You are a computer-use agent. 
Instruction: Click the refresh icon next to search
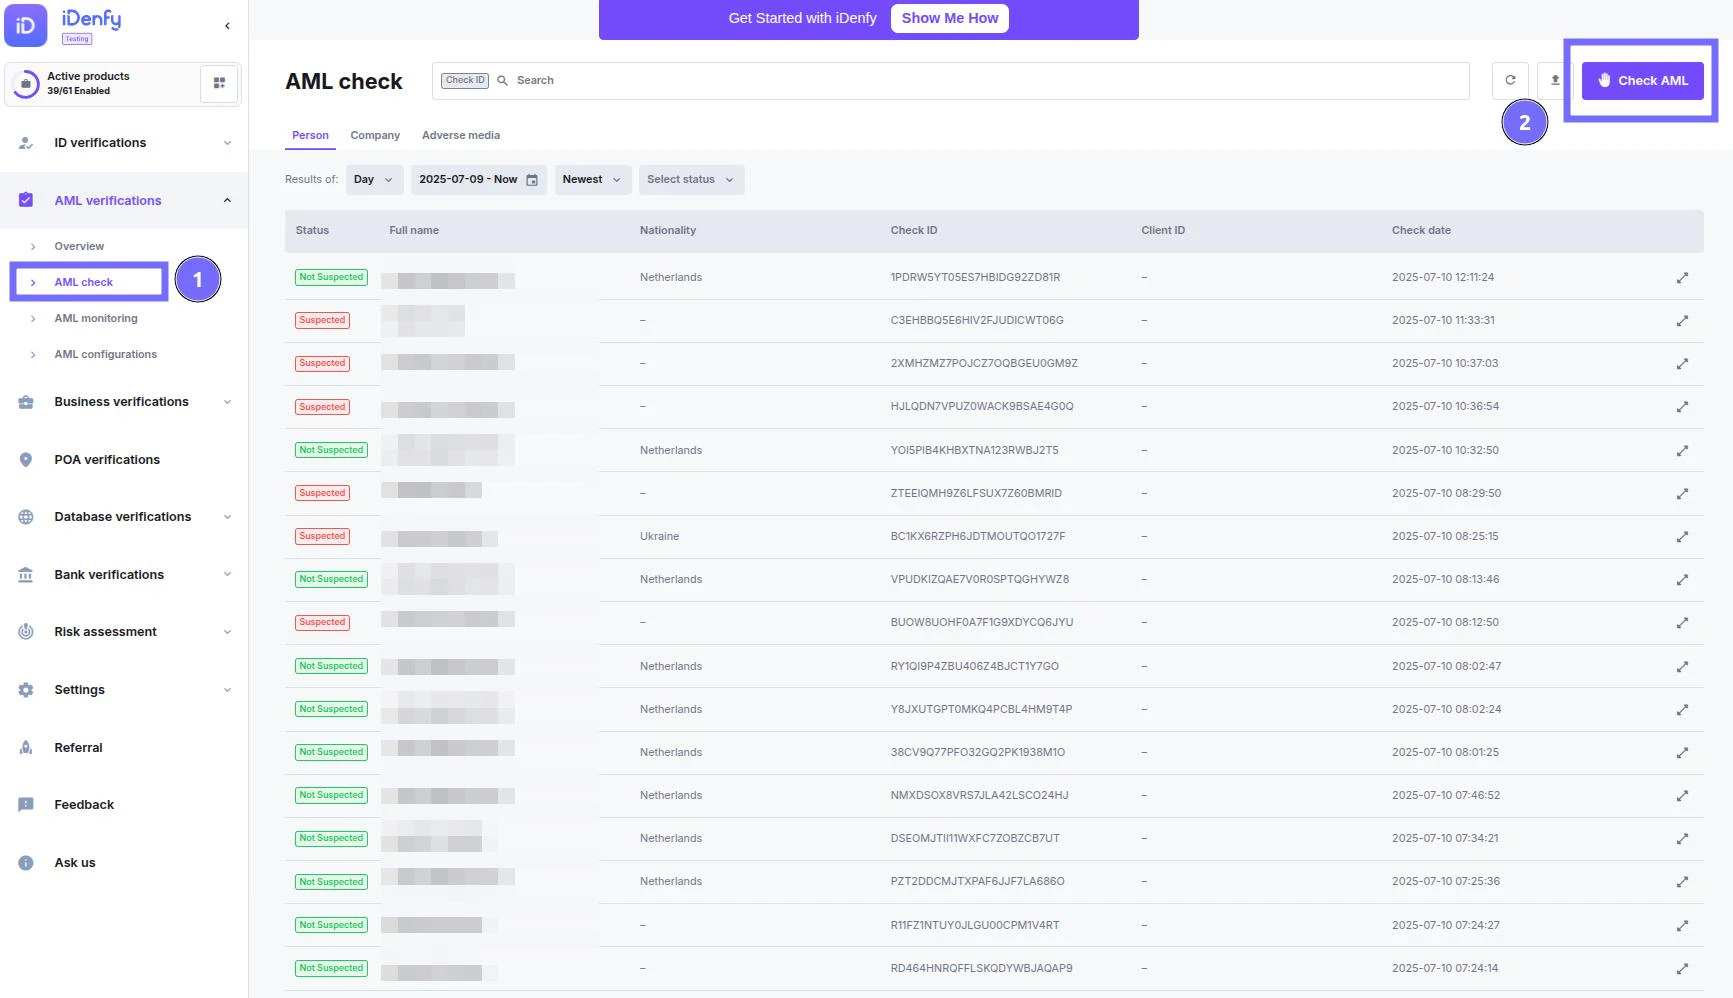coord(1510,80)
